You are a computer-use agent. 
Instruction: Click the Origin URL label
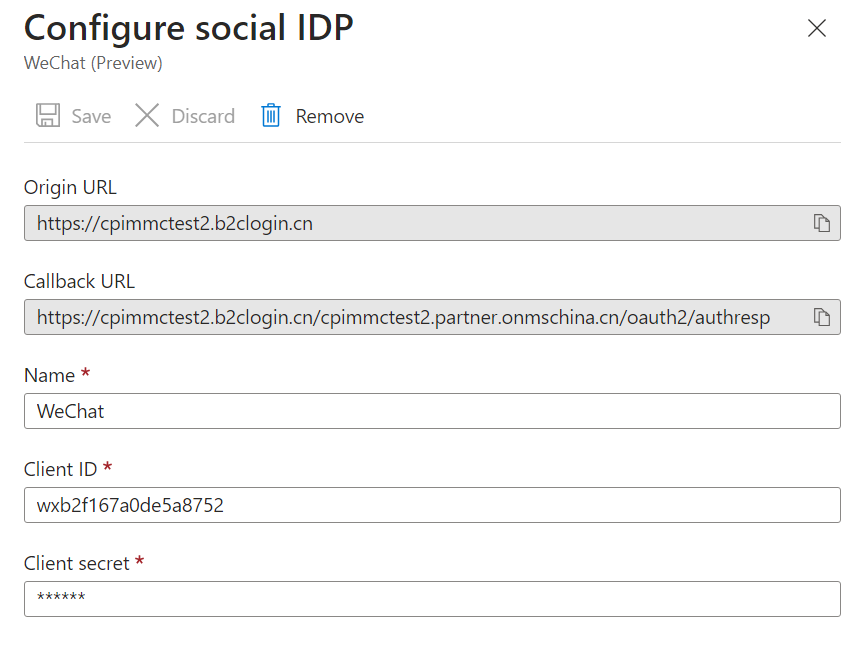(70, 187)
